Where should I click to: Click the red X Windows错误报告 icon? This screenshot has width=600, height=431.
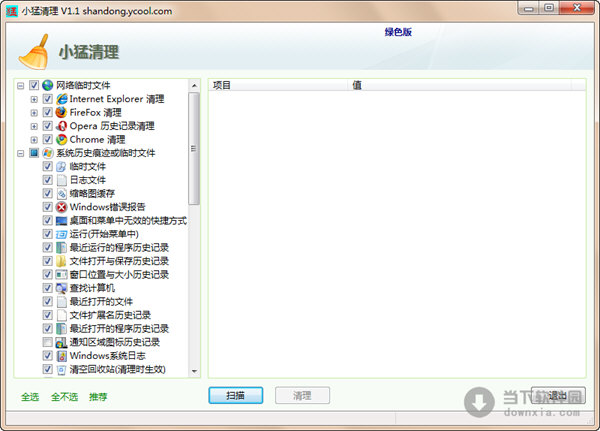click(61, 207)
